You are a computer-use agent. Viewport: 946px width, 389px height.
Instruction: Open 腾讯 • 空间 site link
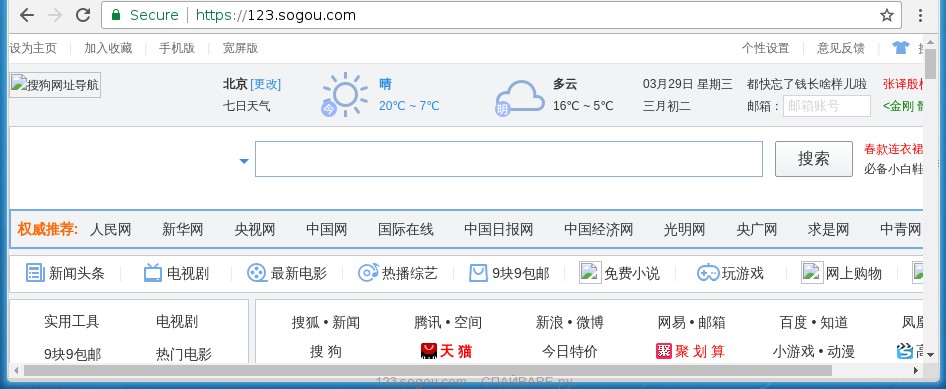[448, 323]
